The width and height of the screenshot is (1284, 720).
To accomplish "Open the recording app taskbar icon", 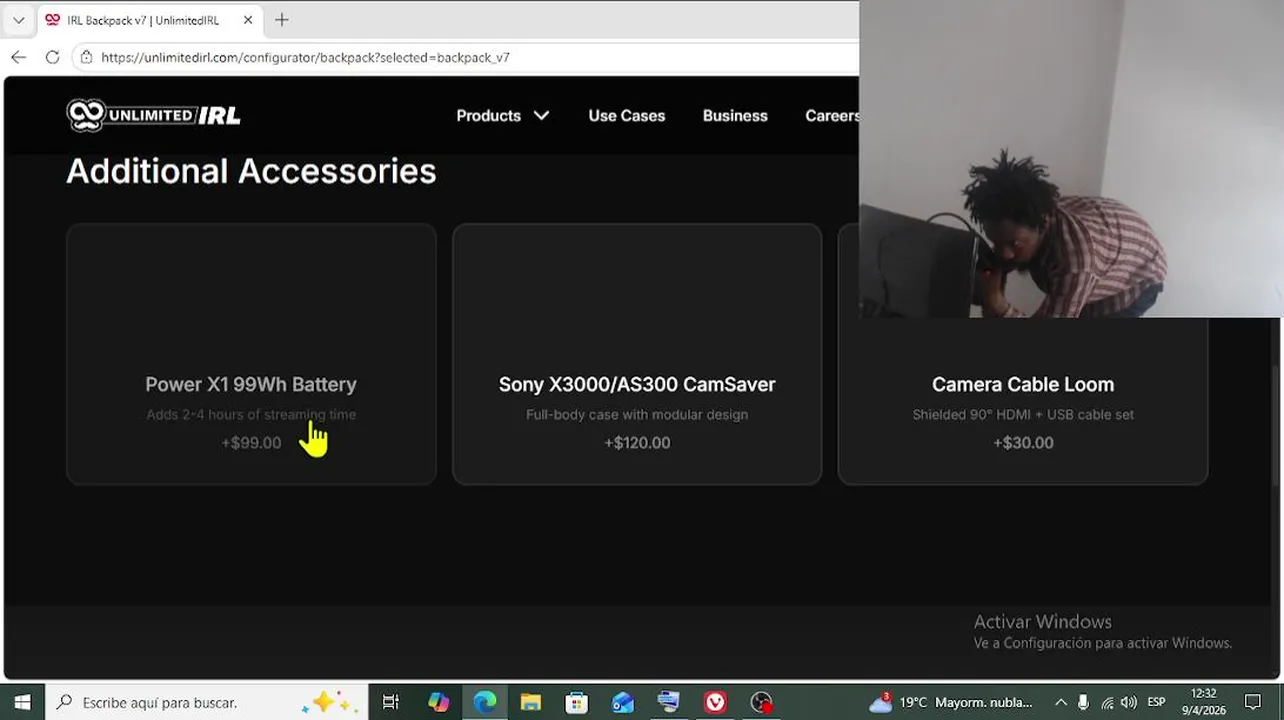I will tap(762, 702).
